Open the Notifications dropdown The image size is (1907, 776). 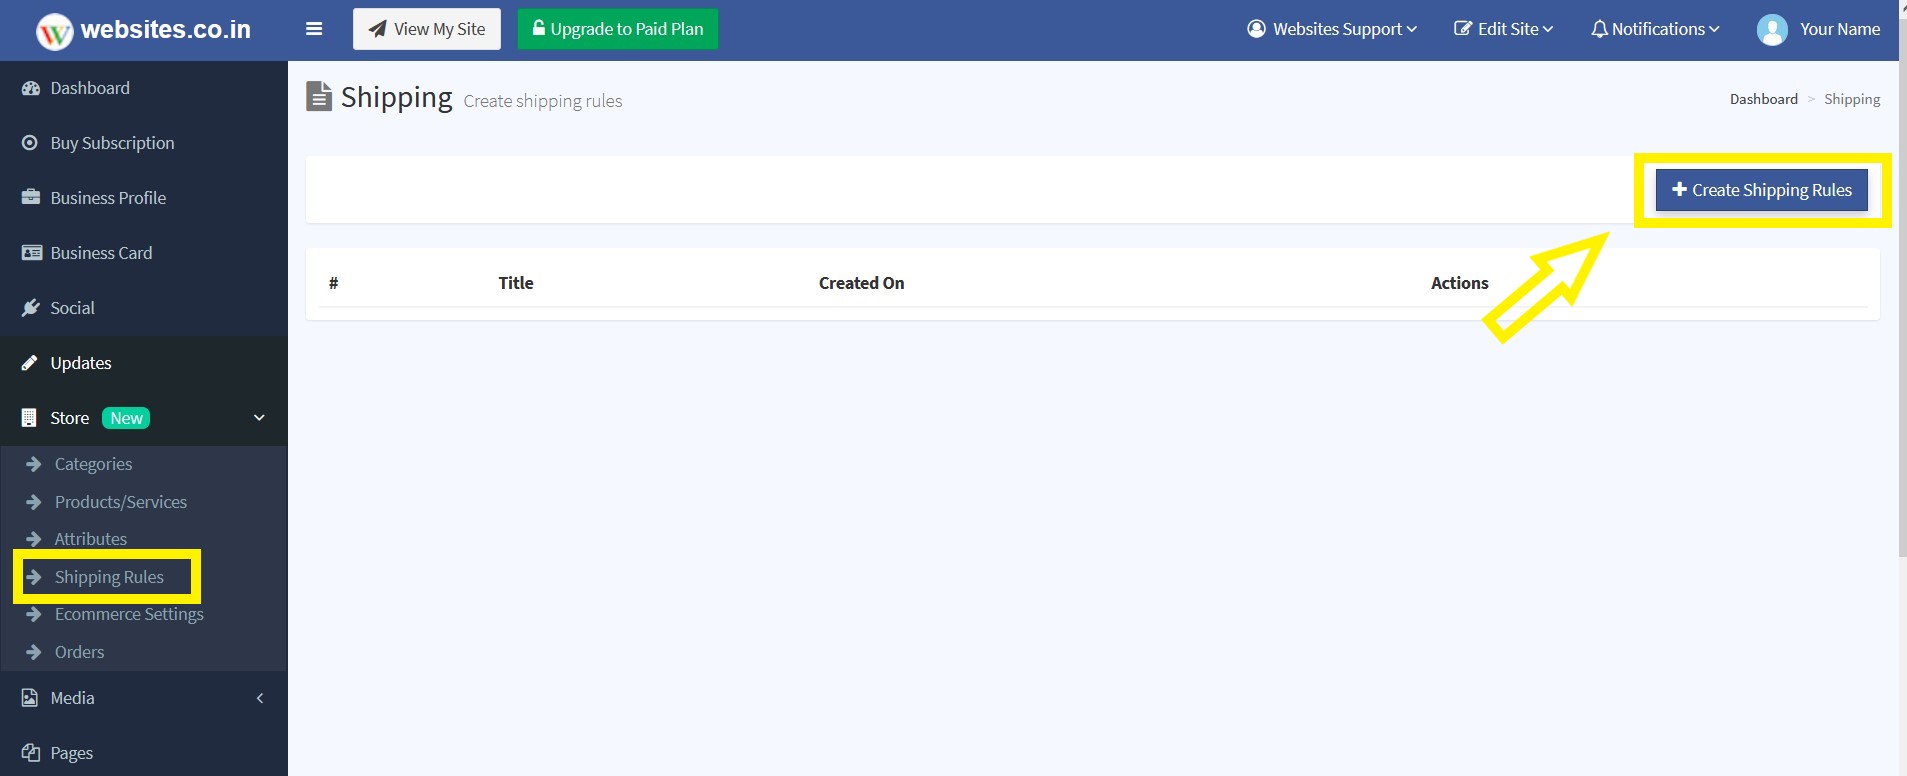tap(1655, 29)
